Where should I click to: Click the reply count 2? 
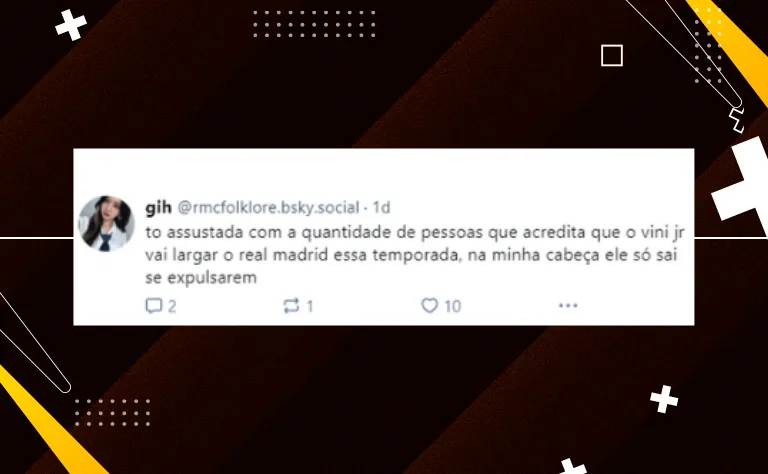[x=172, y=307]
